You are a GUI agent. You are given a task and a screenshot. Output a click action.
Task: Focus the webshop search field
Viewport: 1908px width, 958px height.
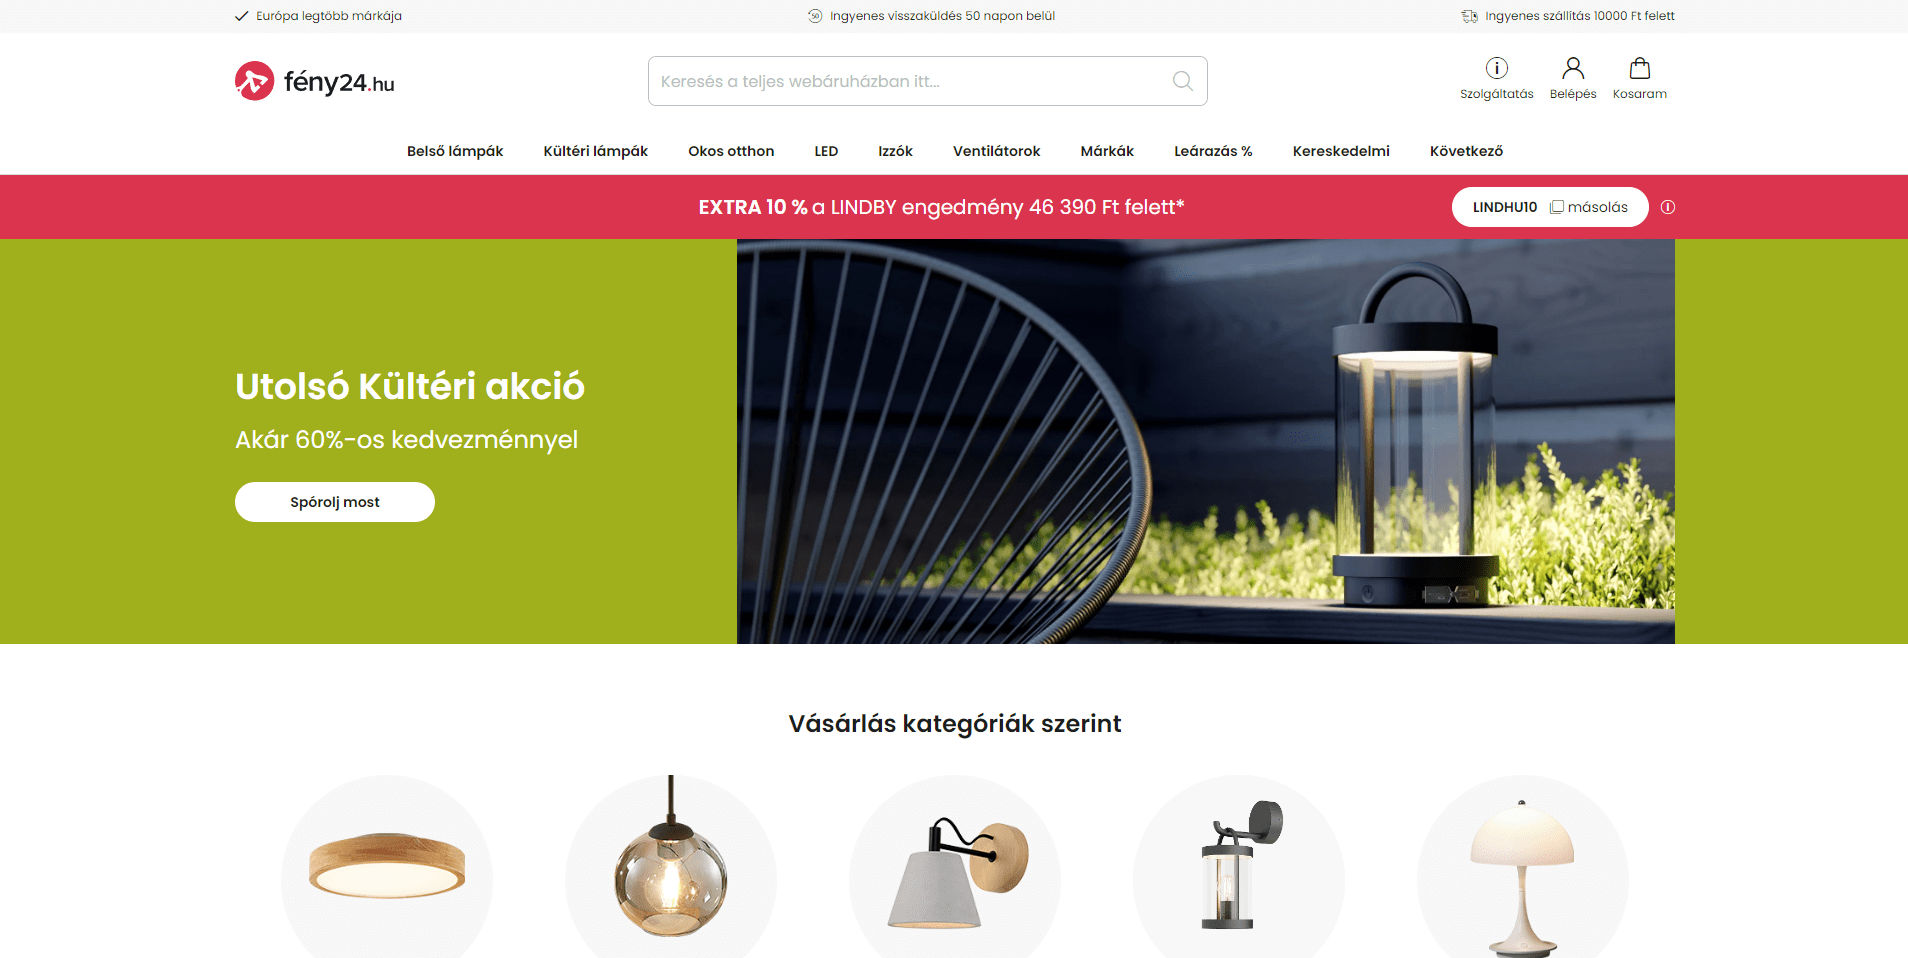928,81
